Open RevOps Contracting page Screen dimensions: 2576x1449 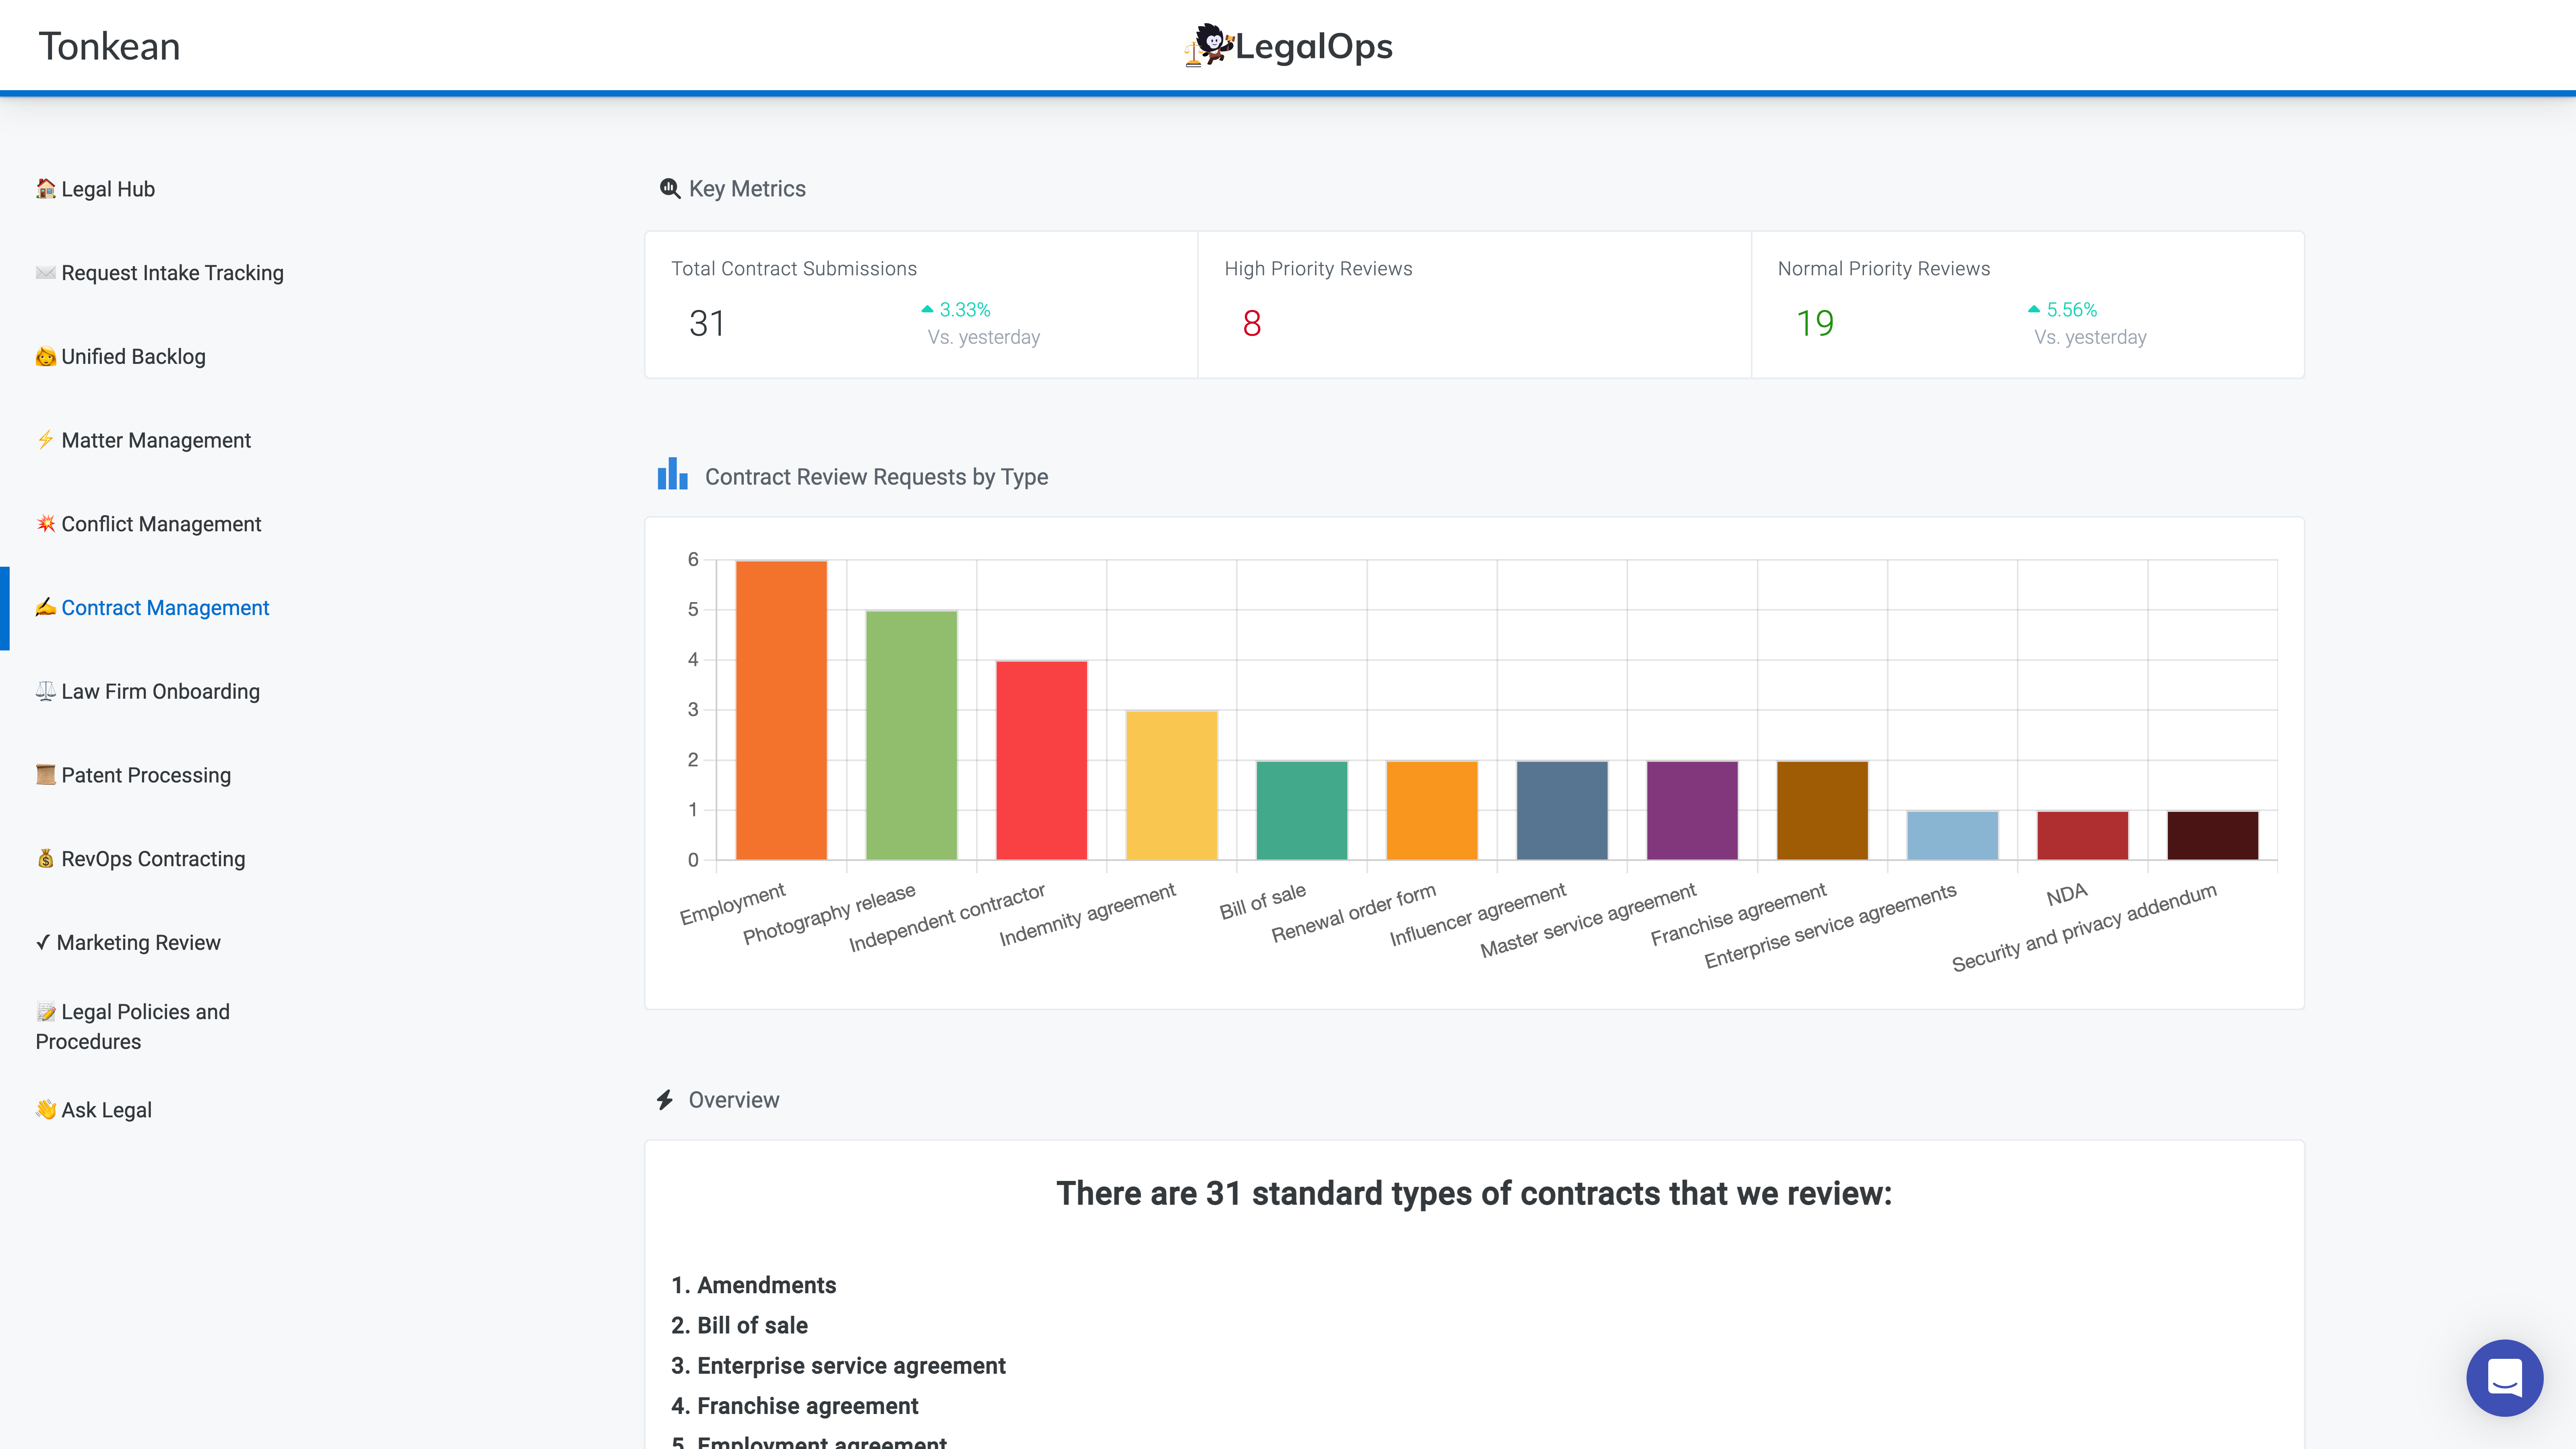pyautogui.click(x=153, y=859)
